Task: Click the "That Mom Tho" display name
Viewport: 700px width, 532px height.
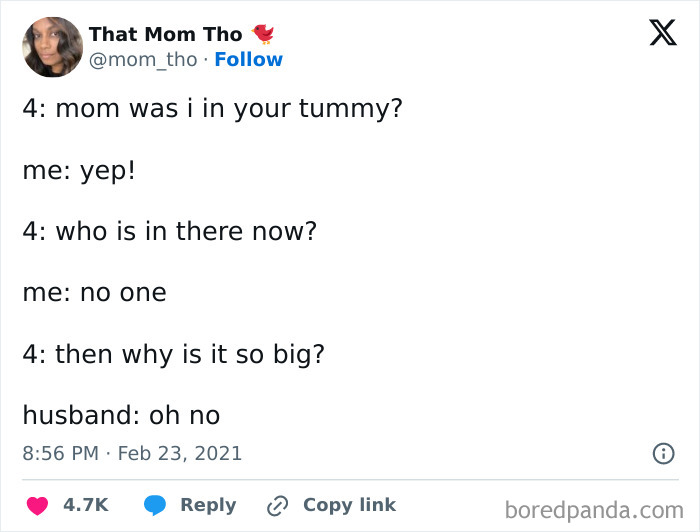Action: pos(165,34)
